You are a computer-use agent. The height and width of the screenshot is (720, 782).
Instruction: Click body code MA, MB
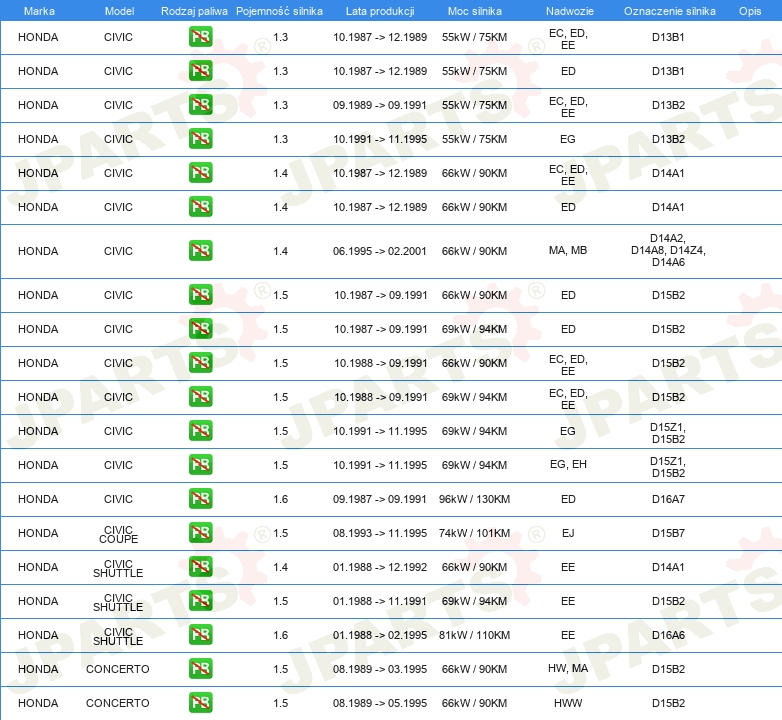coord(568,250)
